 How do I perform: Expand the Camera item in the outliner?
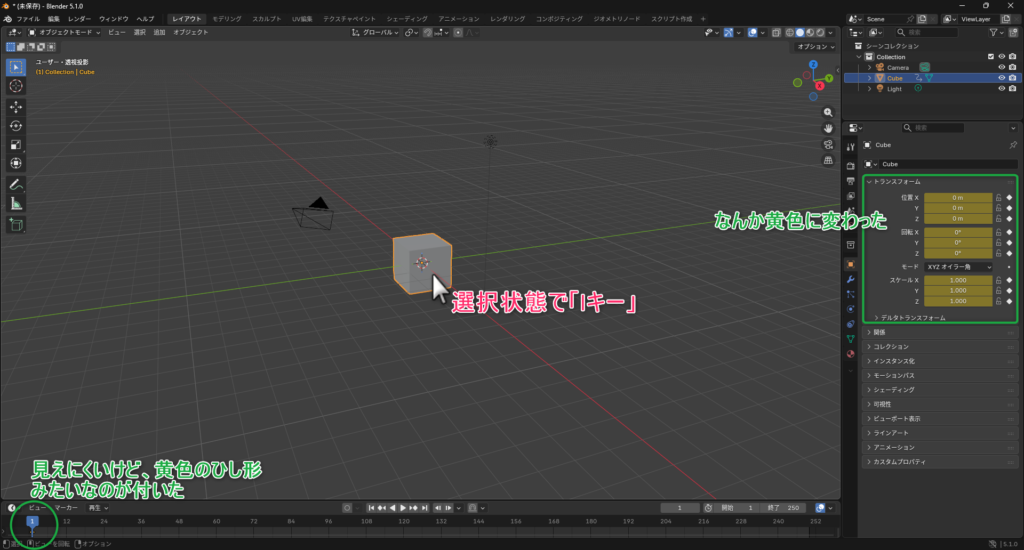click(870, 67)
